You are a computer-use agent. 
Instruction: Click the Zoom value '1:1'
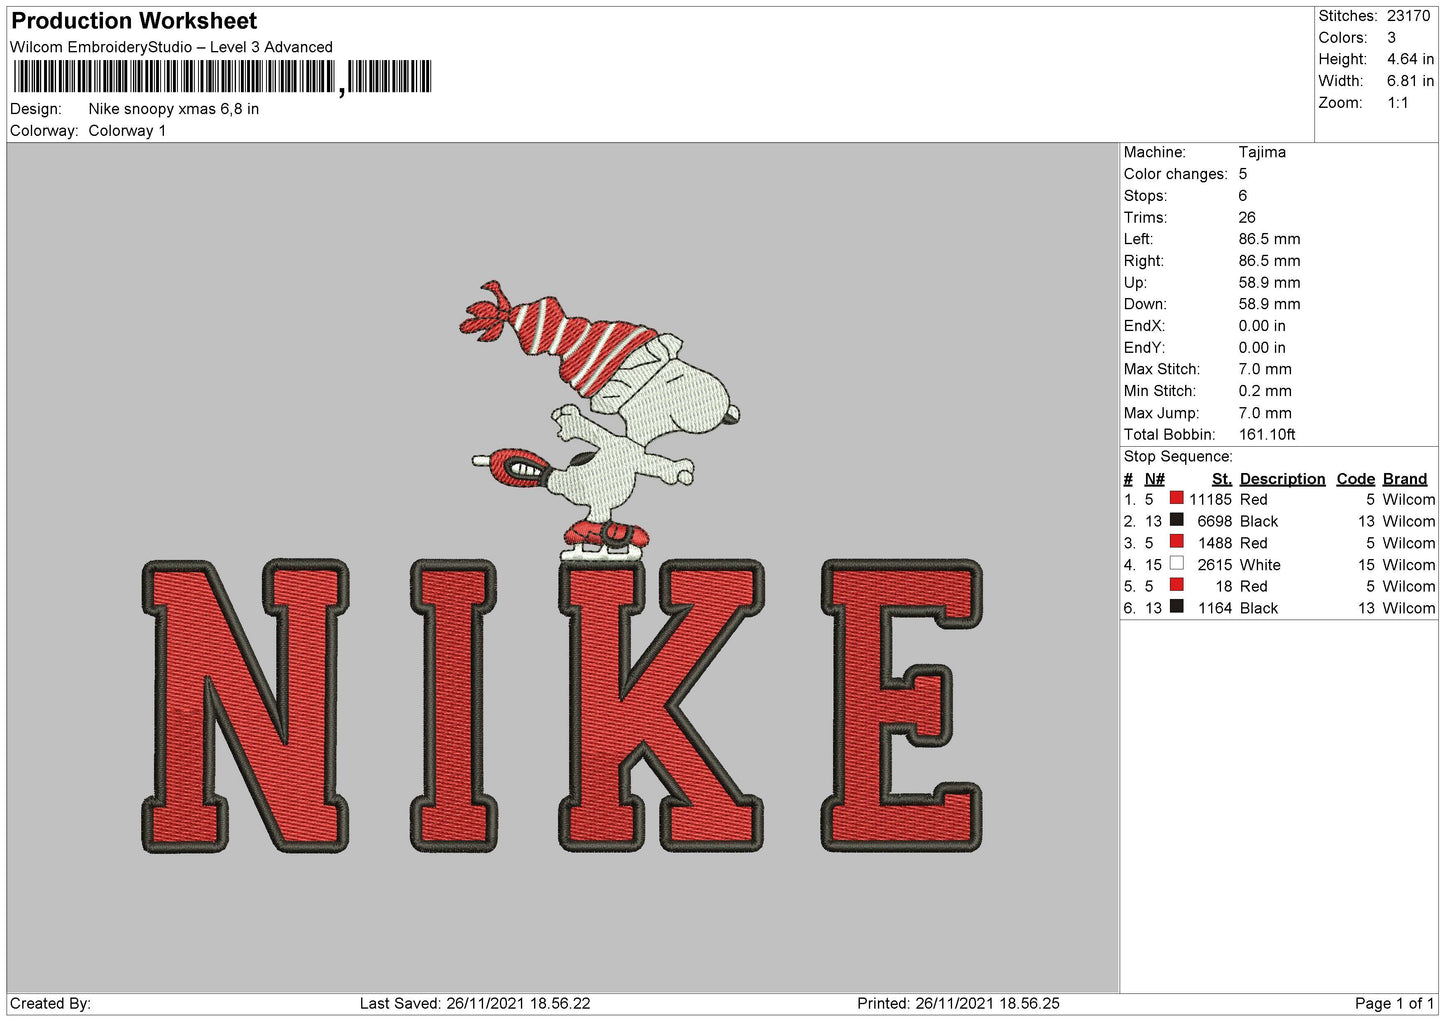pos(1397,103)
